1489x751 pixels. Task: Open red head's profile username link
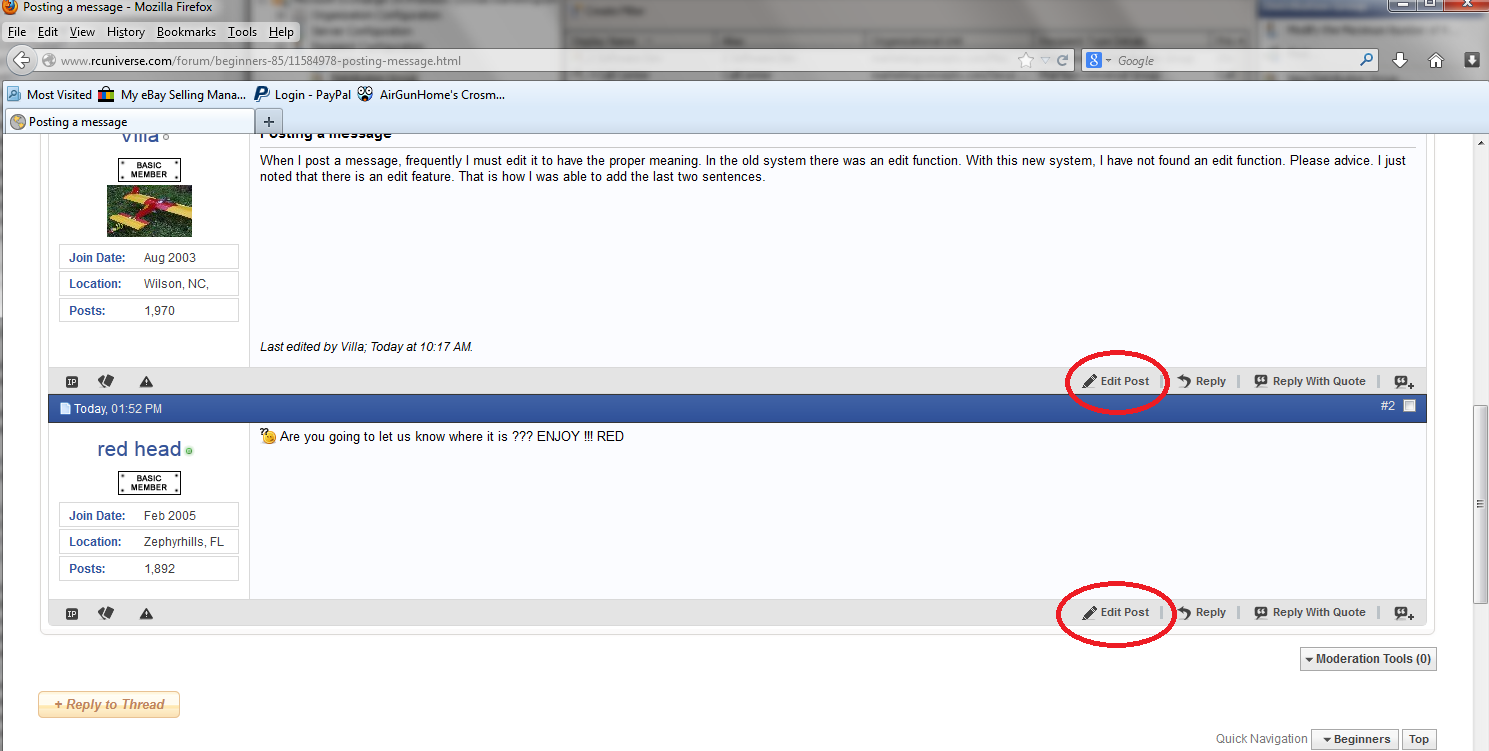click(x=139, y=449)
